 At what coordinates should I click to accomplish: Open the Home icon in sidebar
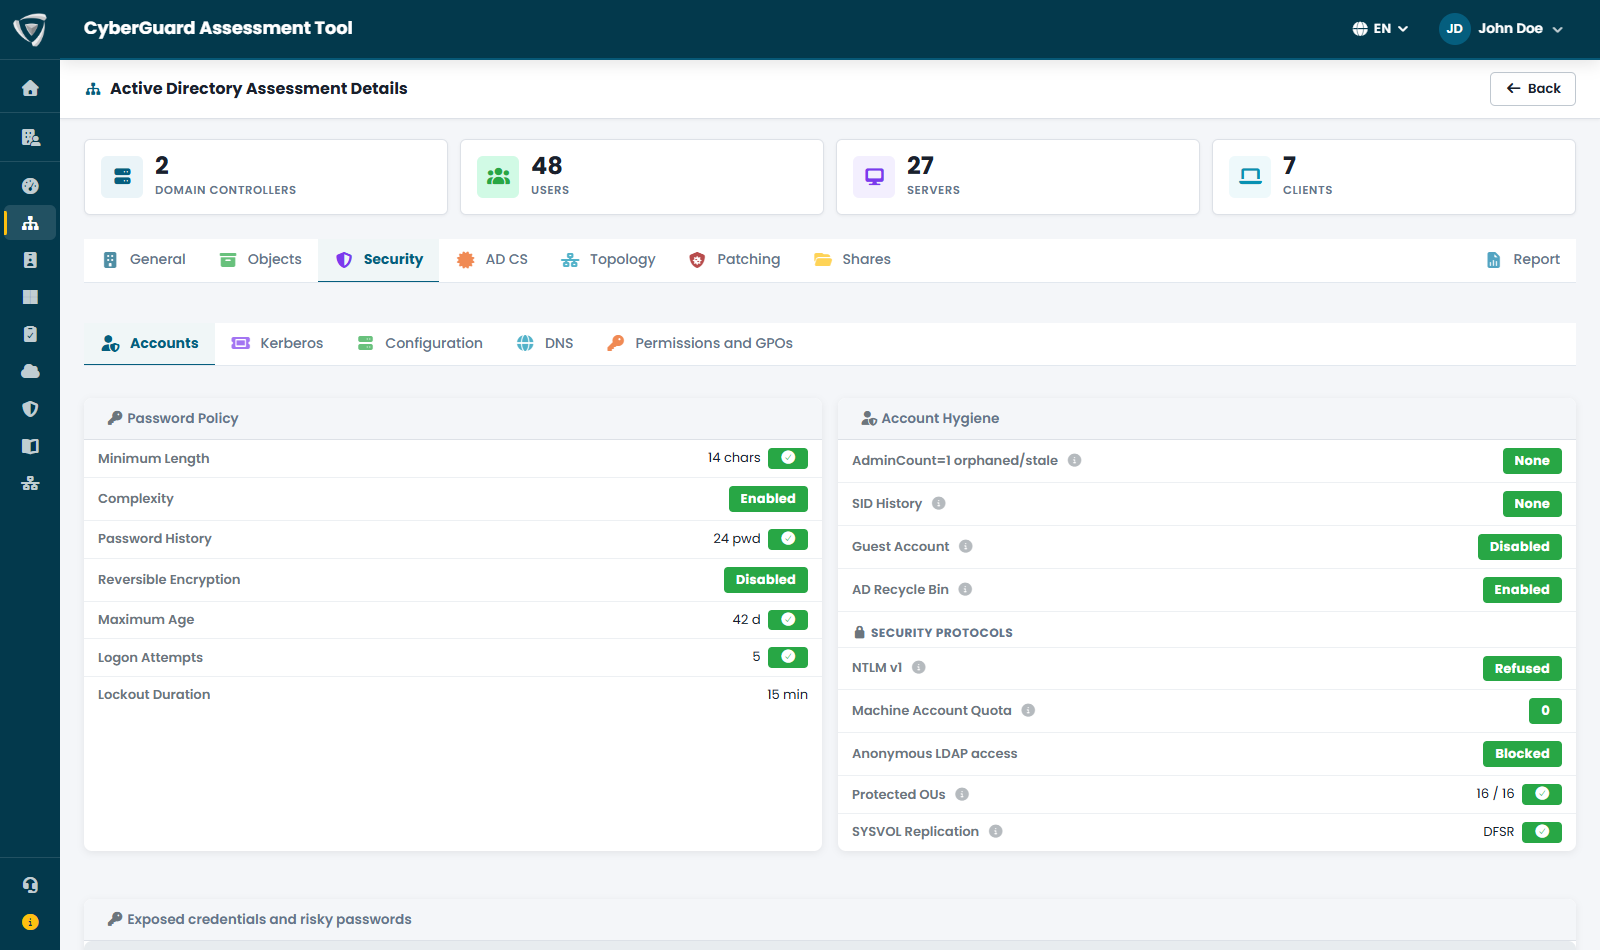pos(30,88)
